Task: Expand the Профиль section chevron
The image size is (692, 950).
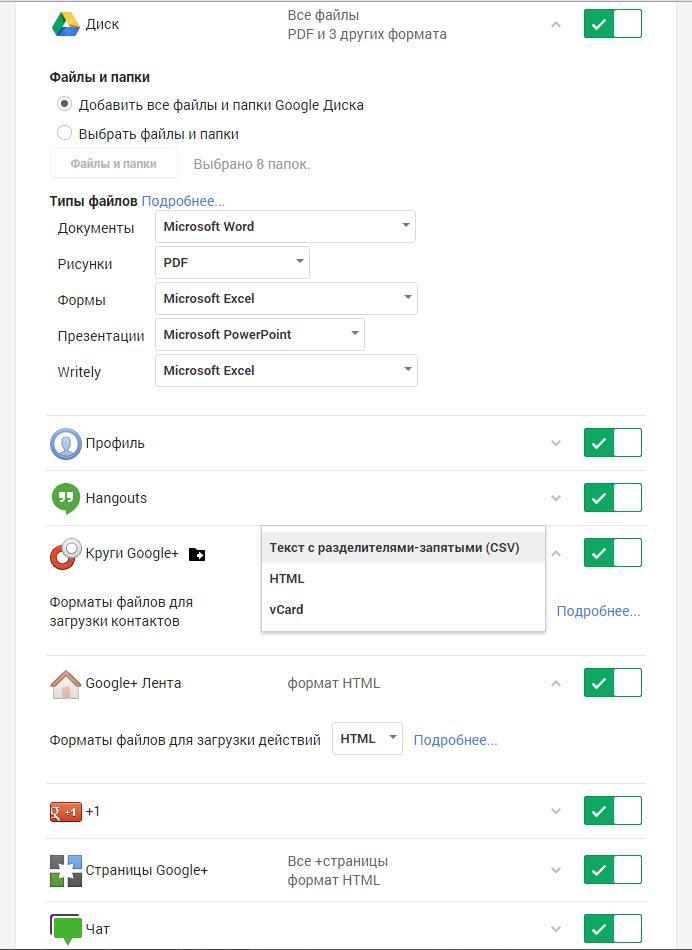Action: [x=556, y=443]
